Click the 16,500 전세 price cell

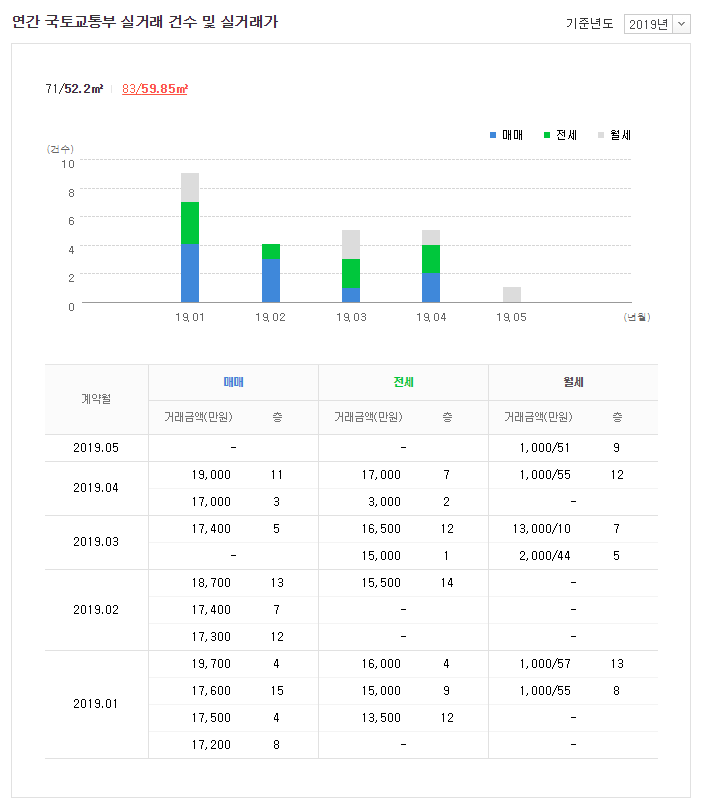point(381,529)
